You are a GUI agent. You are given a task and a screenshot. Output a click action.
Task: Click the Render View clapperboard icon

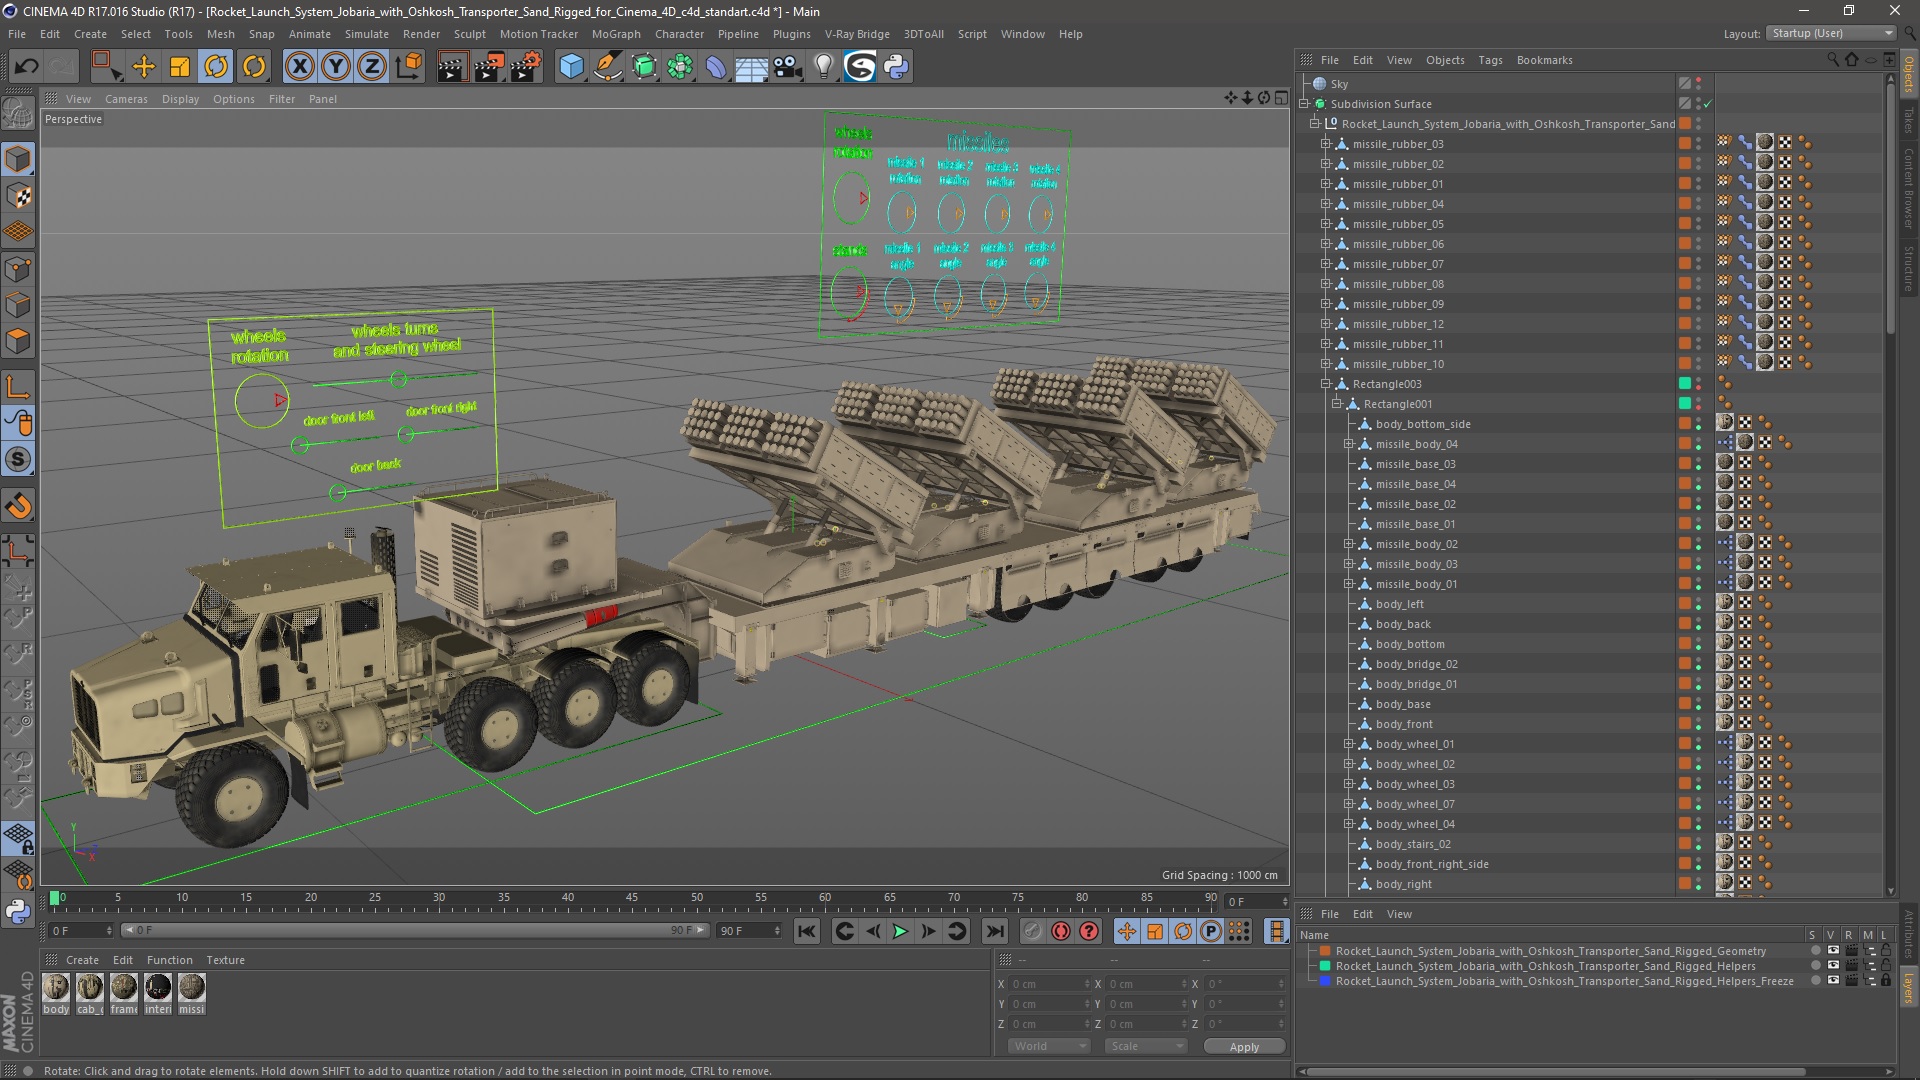click(452, 67)
